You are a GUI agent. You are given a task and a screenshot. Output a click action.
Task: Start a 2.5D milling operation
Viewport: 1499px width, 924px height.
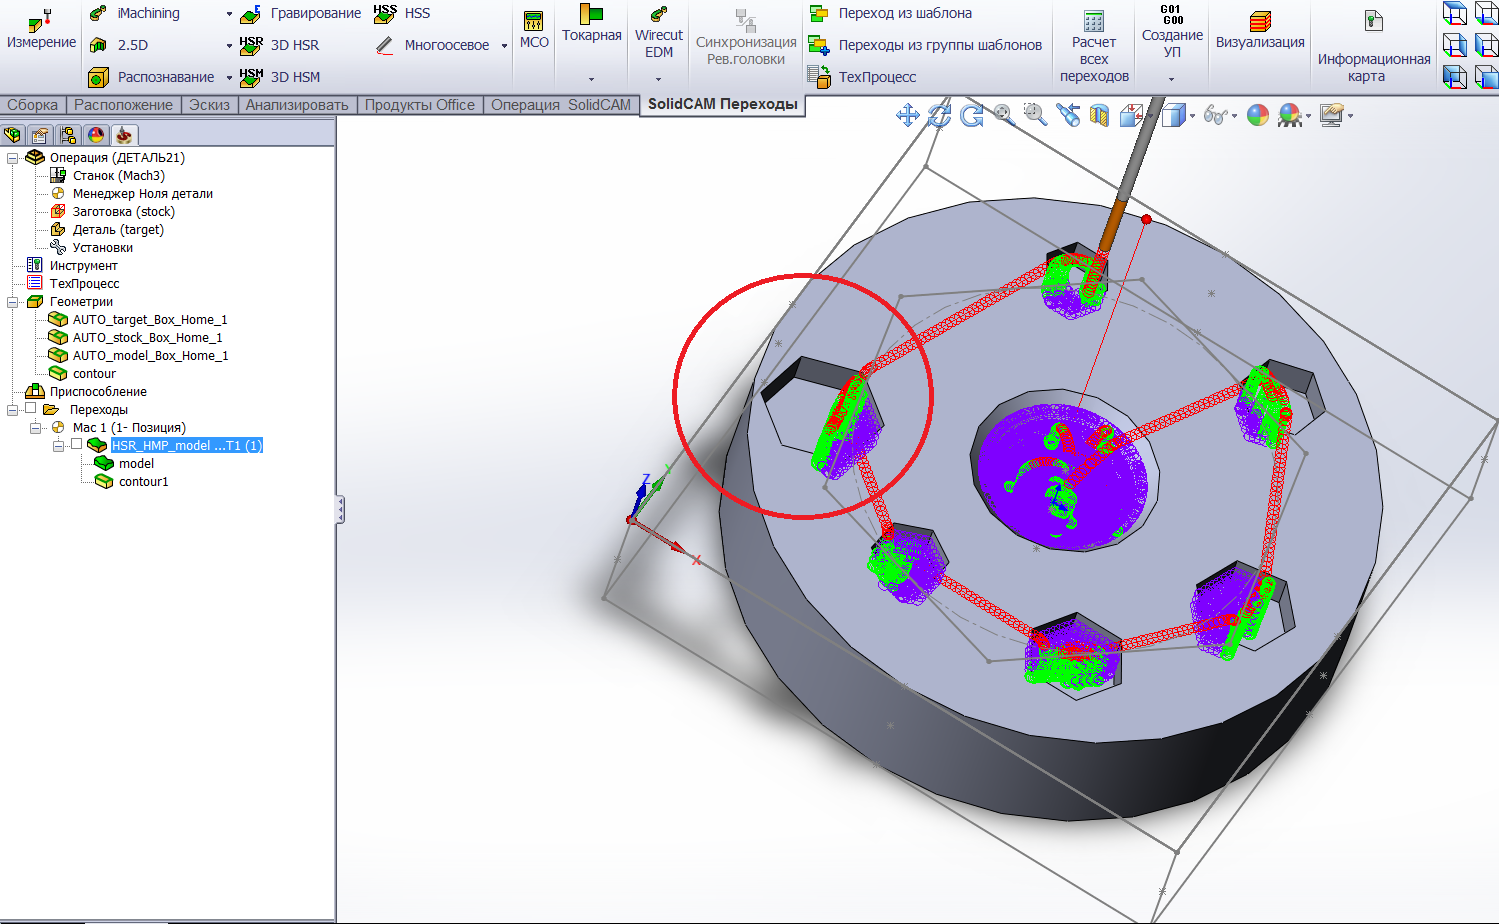119,45
